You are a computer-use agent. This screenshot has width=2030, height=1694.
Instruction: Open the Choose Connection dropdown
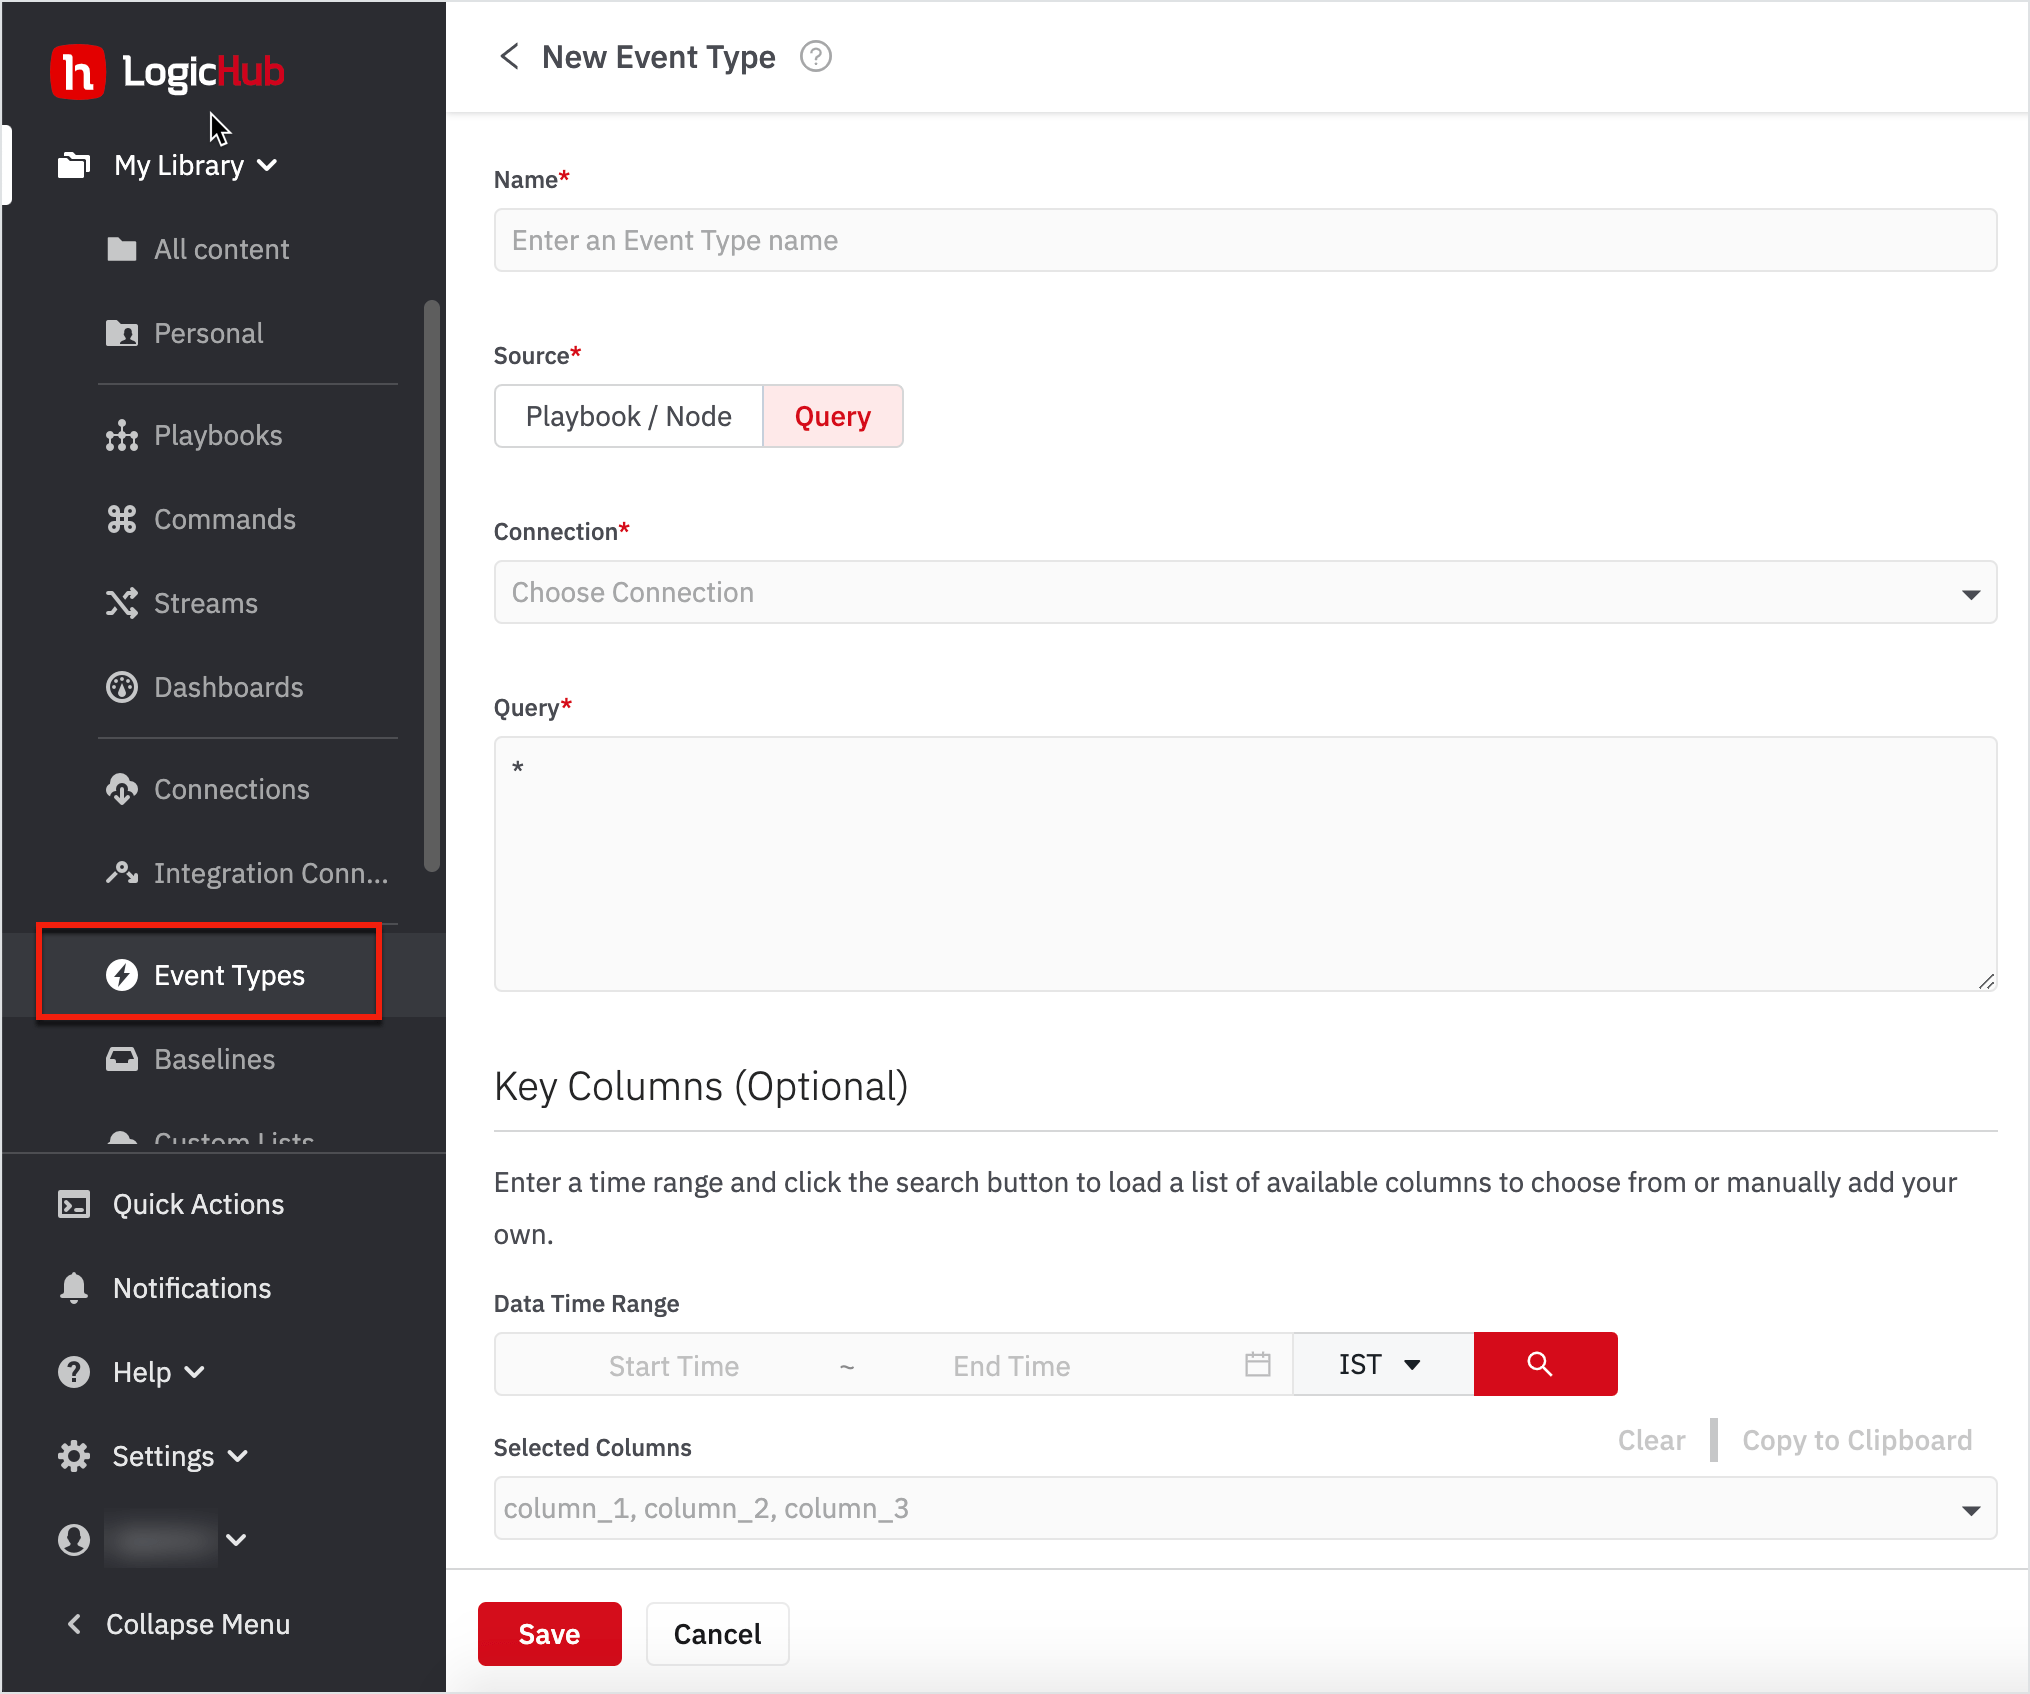click(1244, 592)
